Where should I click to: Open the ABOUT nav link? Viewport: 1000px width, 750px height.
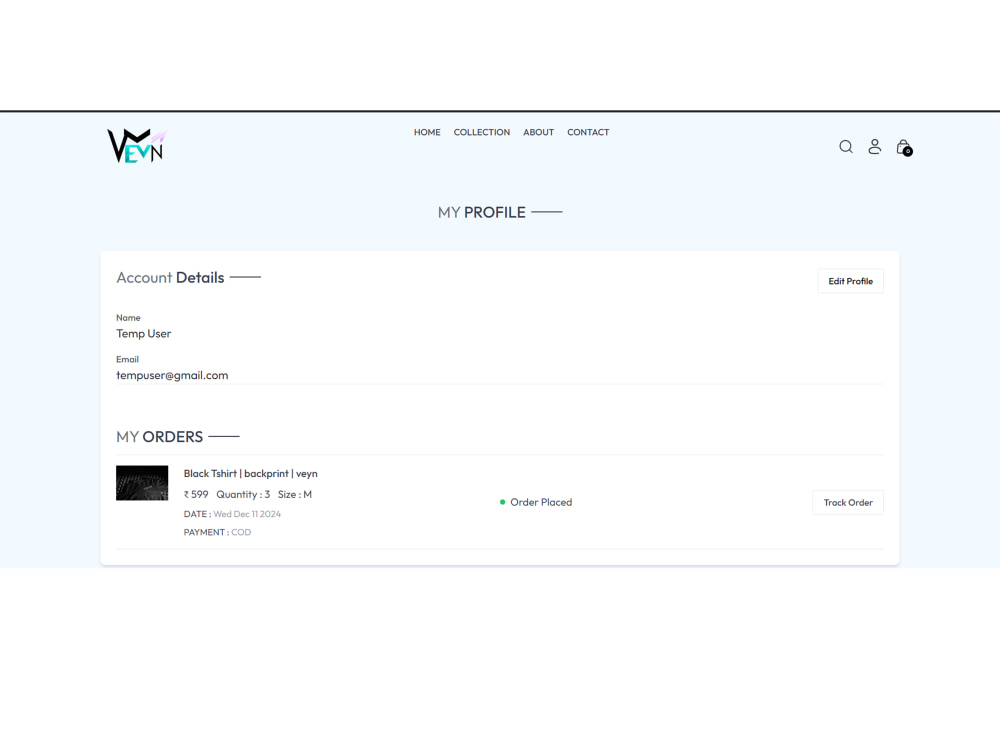point(538,132)
